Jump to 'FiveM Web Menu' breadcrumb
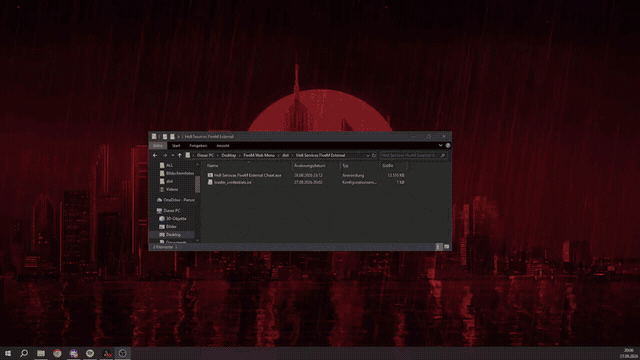Viewport: 640px width, 360px height. pos(259,155)
